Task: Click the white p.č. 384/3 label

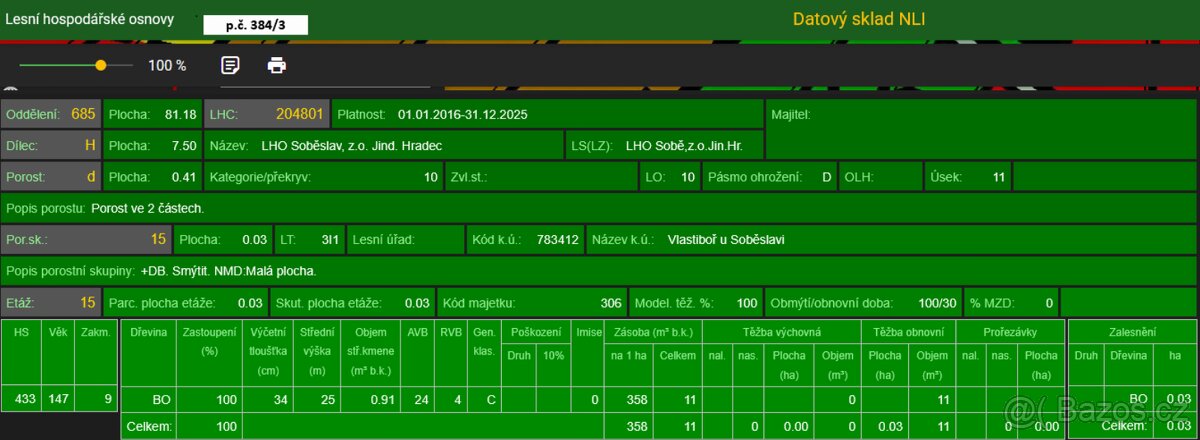Action: 255,24
